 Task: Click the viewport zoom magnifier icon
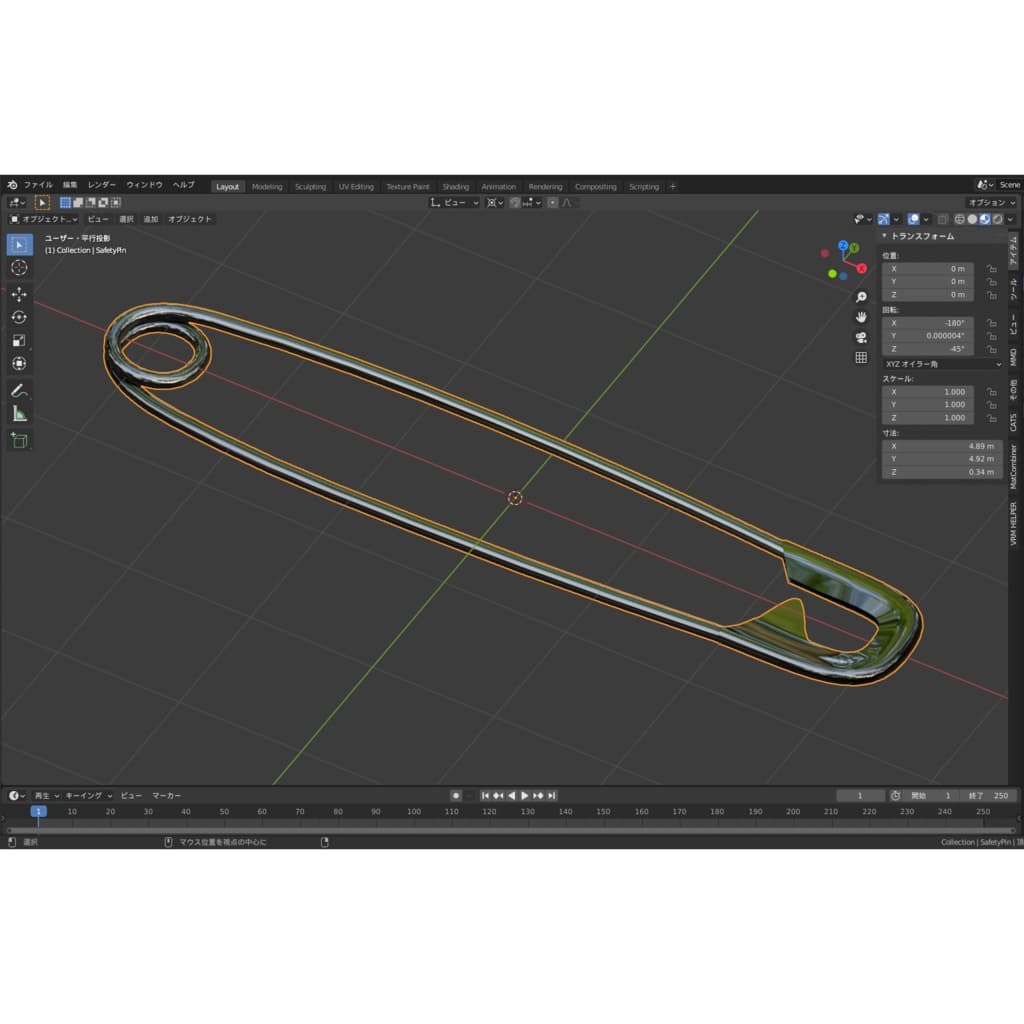(861, 297)
